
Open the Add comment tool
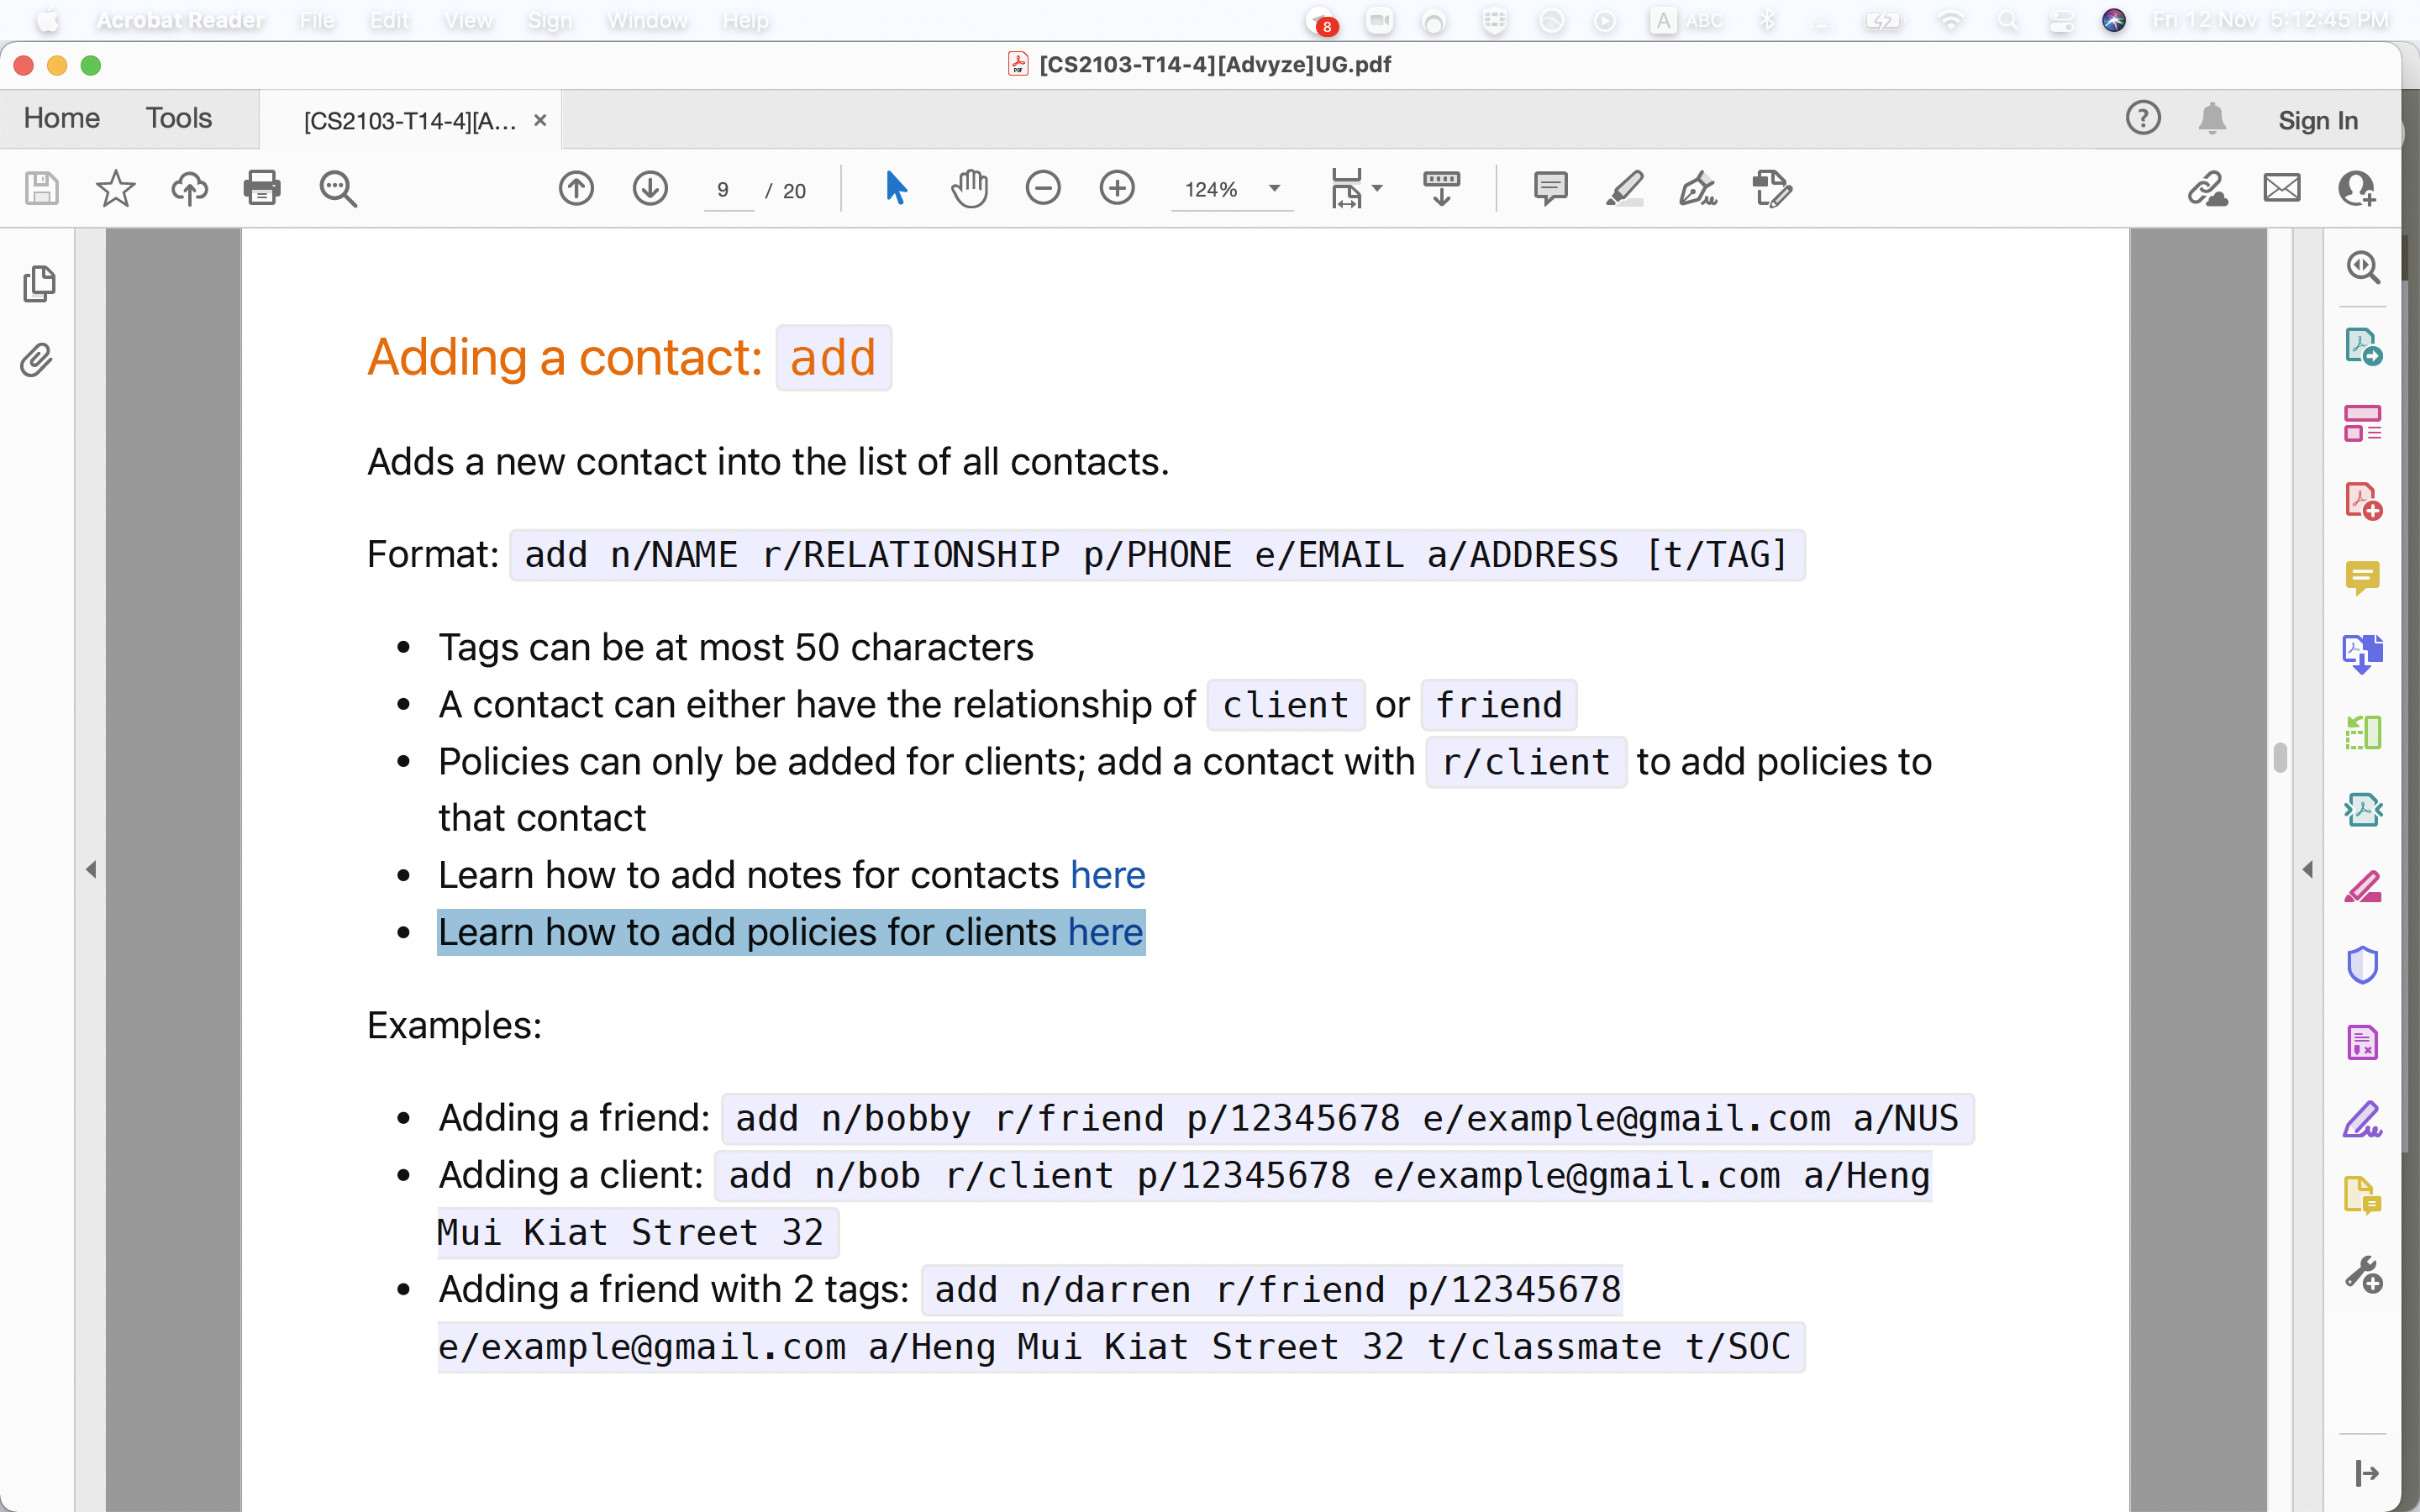[x=1550, y=188]
